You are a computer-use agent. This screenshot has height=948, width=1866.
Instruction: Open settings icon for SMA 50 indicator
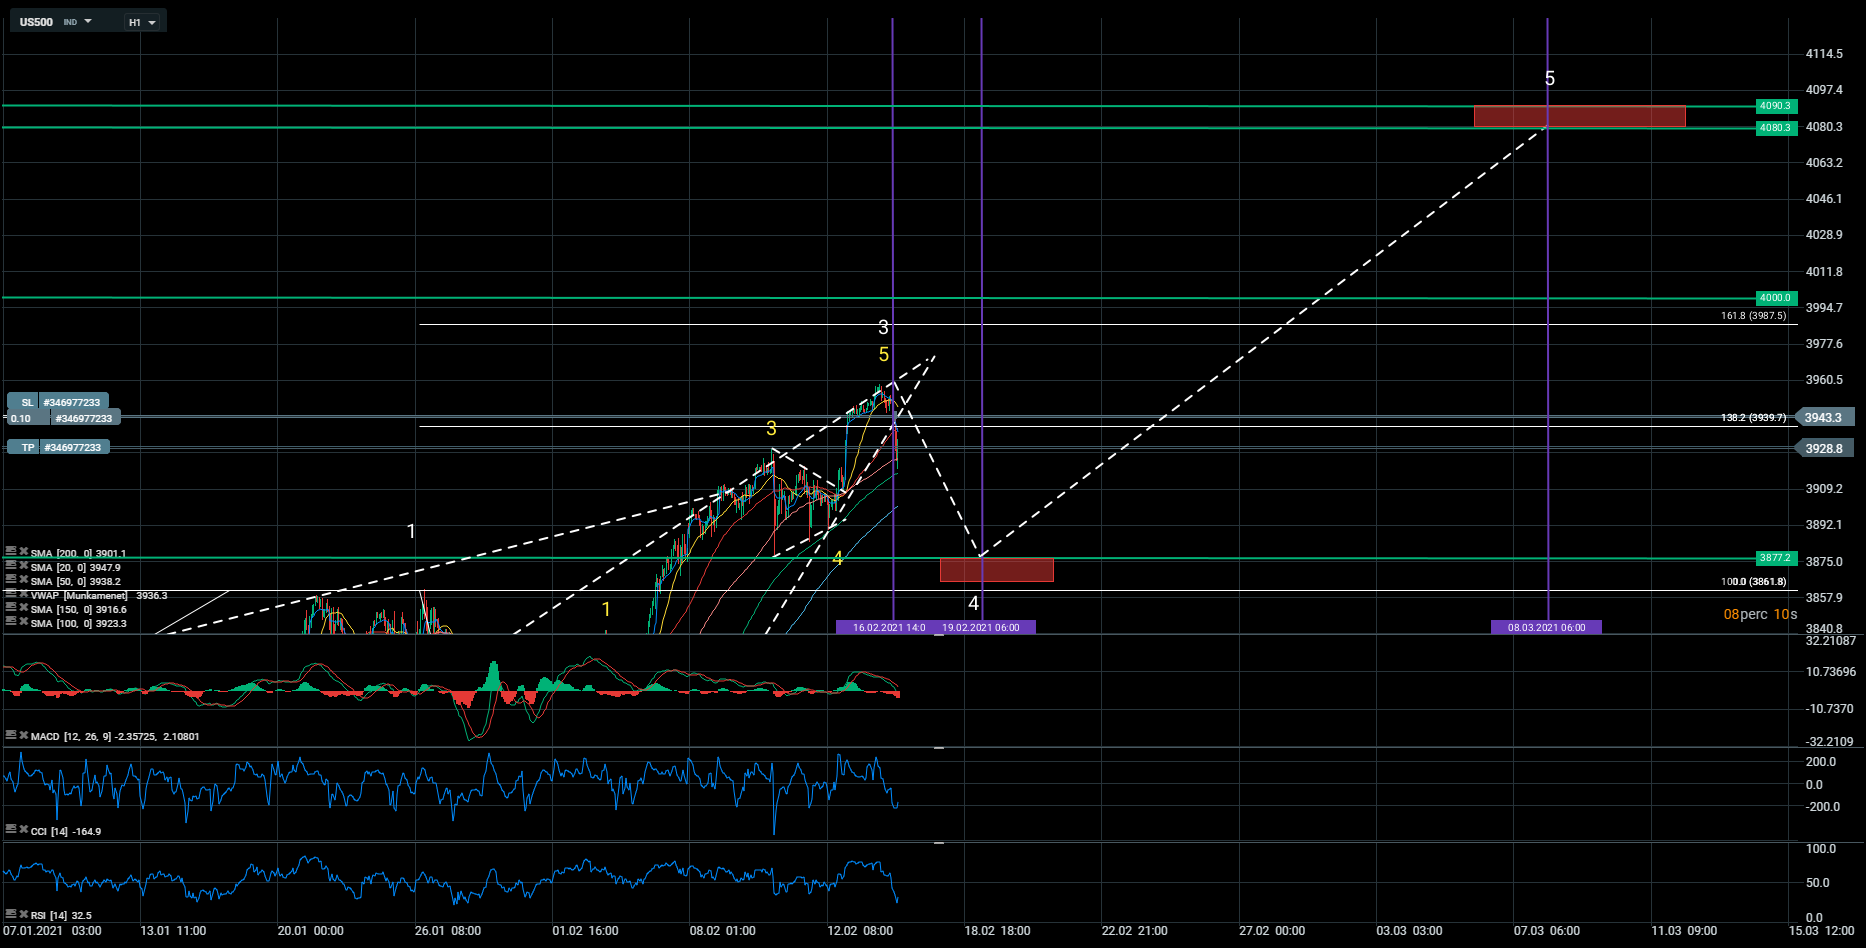(x=11, y=580)
